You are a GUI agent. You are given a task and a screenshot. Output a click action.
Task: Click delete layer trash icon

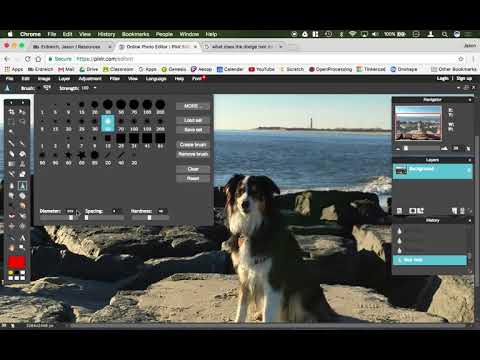(x=462, y=211)
